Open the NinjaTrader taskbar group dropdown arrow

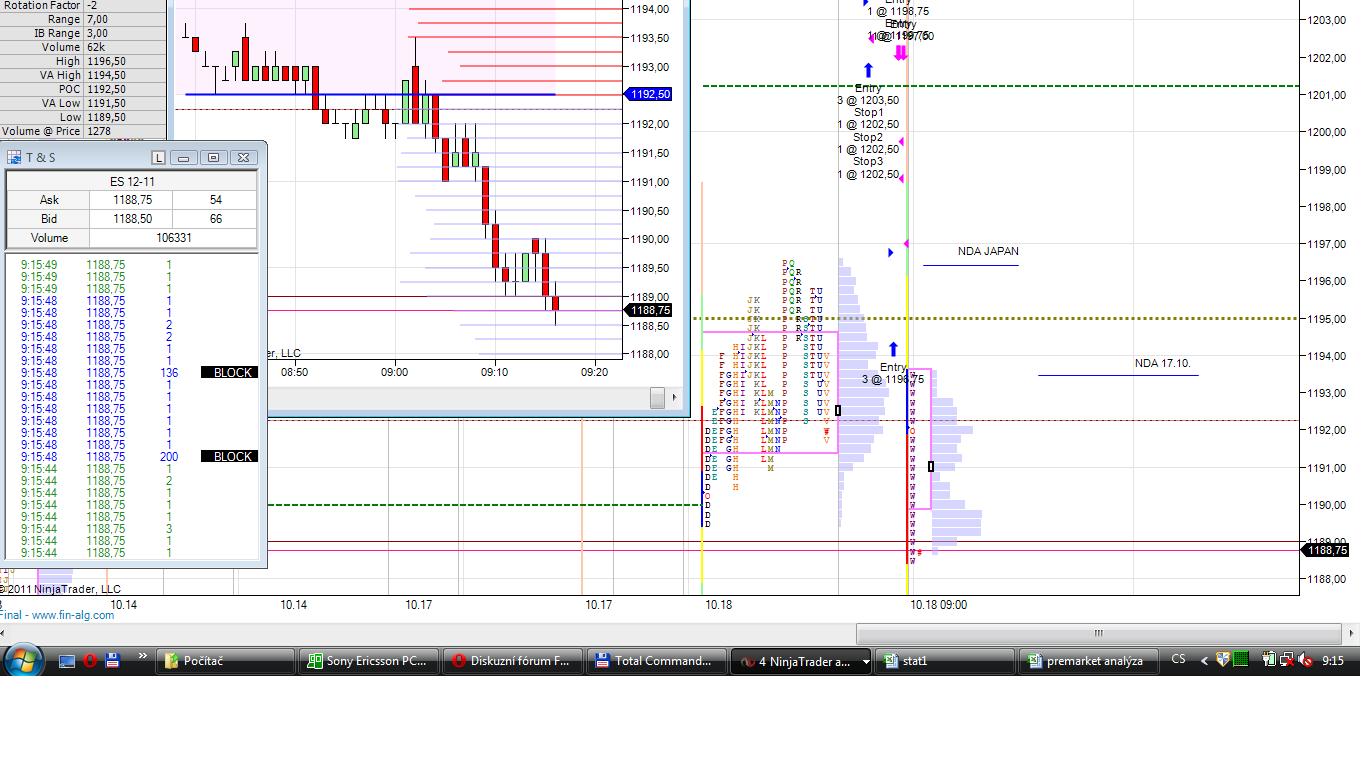865,662
